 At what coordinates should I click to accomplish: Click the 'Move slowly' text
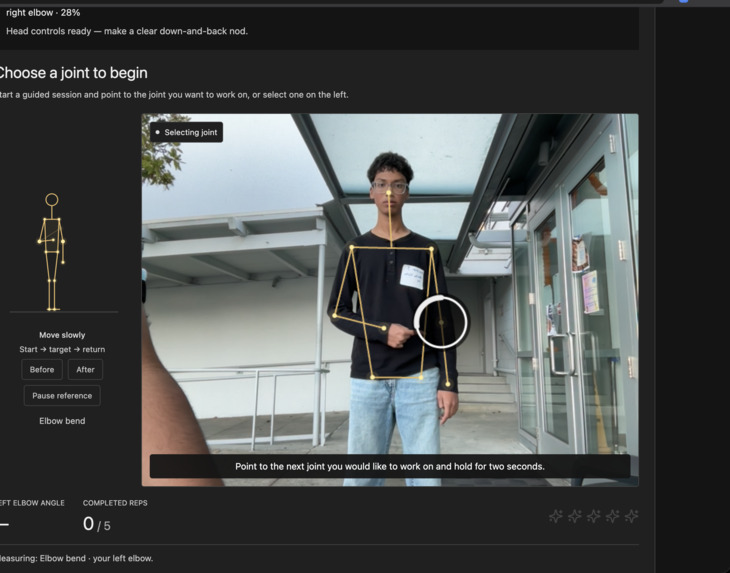(x=62, y=335)
